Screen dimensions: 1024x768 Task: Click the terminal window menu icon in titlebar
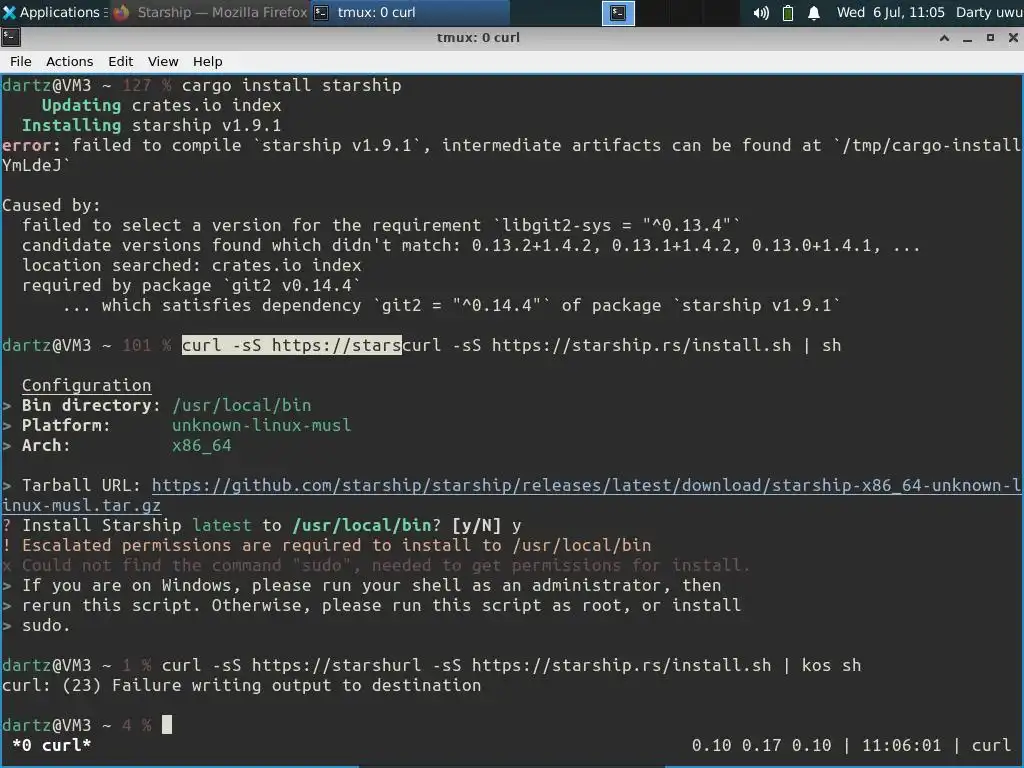(x=10, y=37)
